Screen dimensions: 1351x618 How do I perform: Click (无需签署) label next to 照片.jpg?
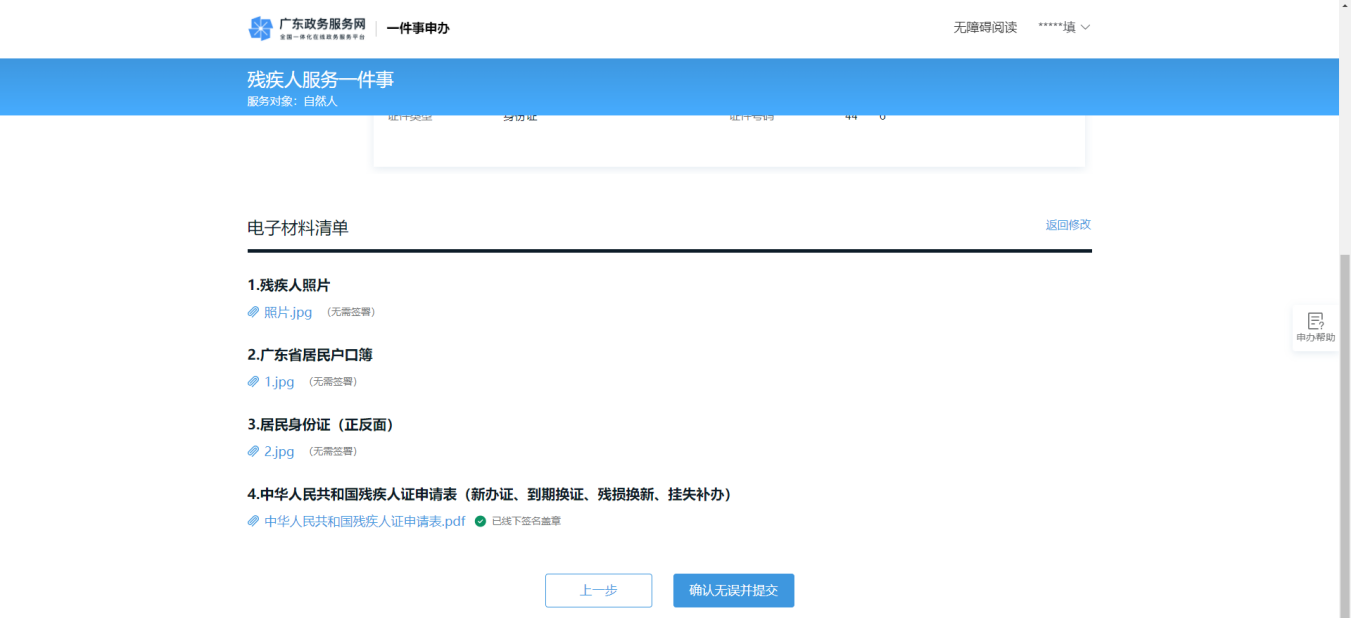[x=351, y=312]
